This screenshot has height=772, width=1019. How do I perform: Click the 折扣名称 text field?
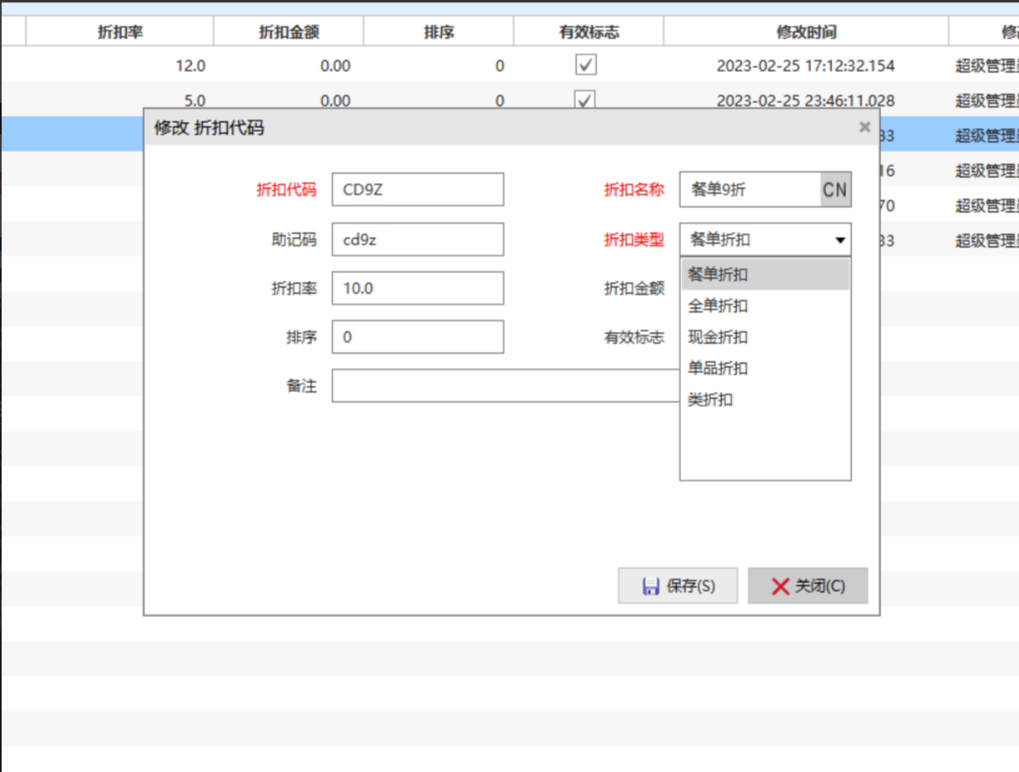point(749,189)
